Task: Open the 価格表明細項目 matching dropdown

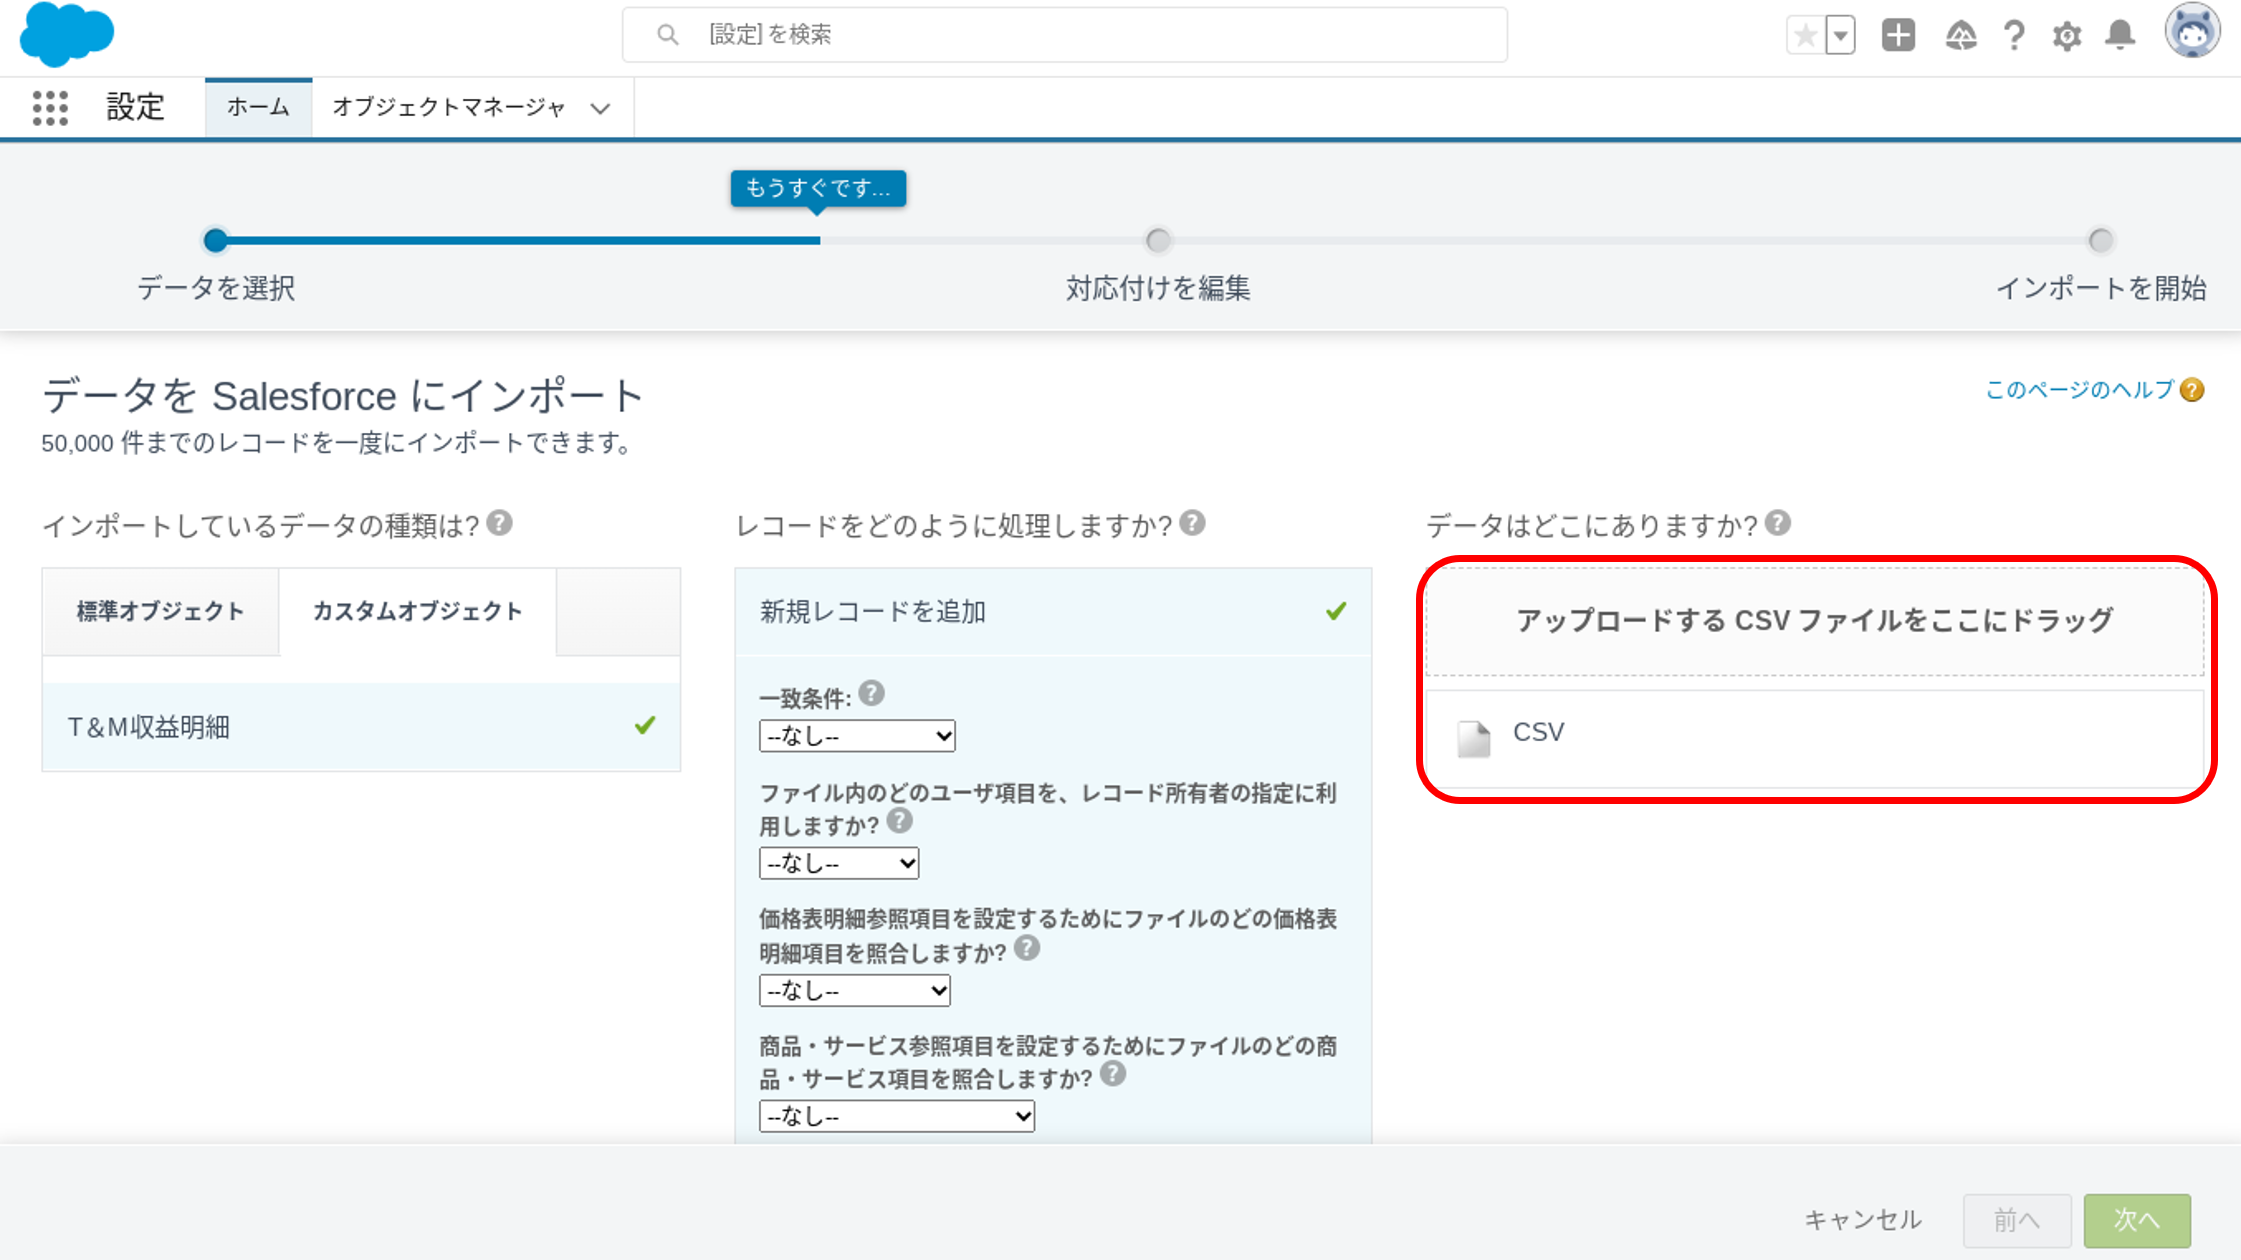Action: 855,990
